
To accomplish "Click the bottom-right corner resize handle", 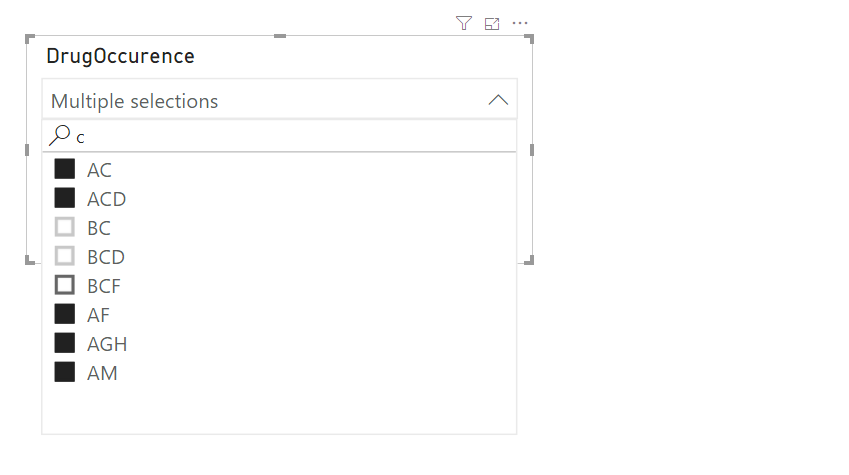I will pos(529,260).
